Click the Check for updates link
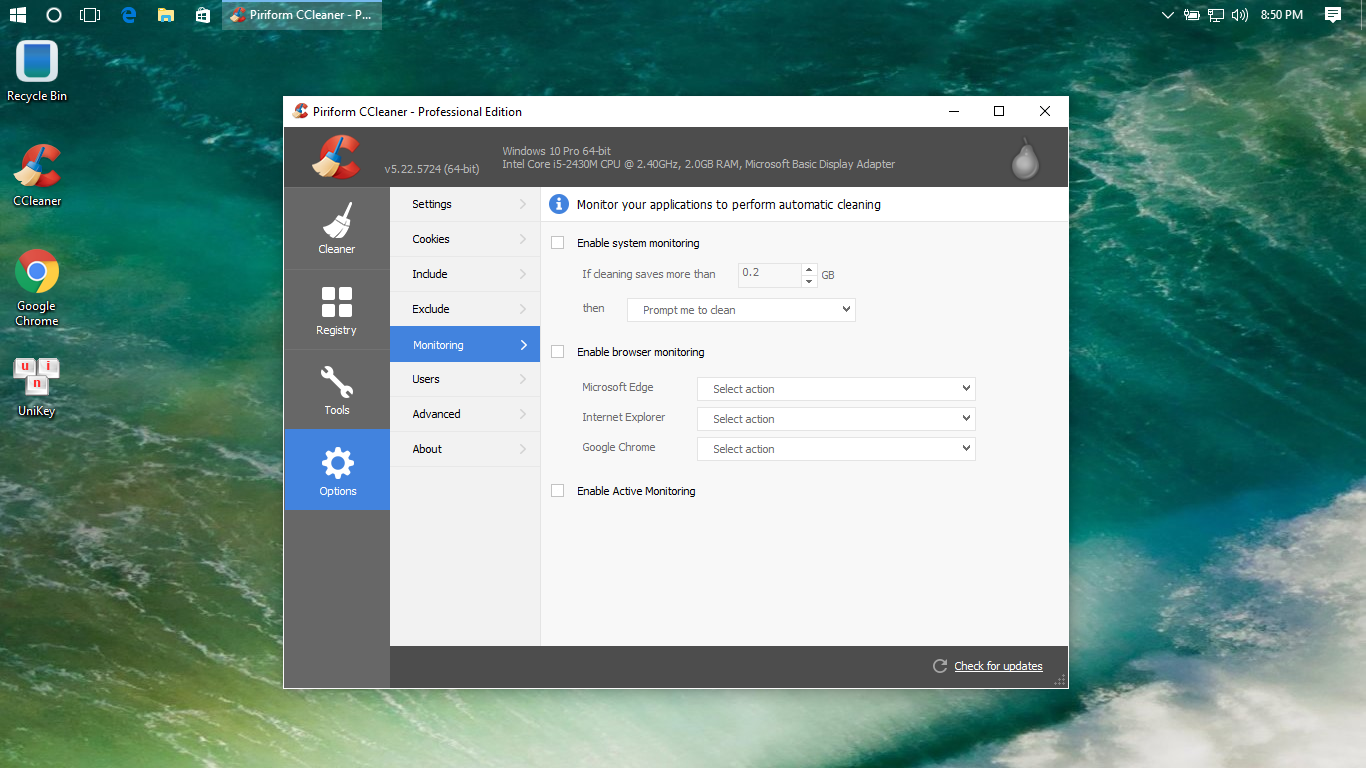 998,666
